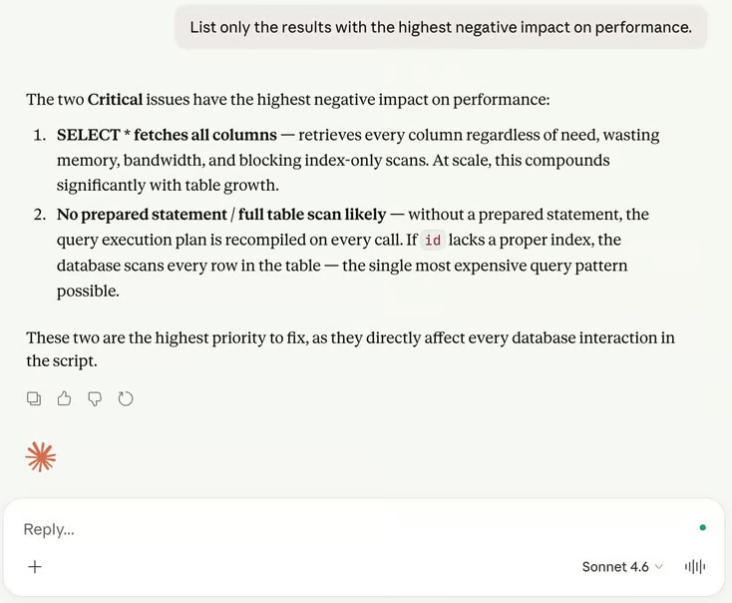This screenshot has width=732, height=603.
Task: Click the green status dot in reply box
Action: (703, 528)
